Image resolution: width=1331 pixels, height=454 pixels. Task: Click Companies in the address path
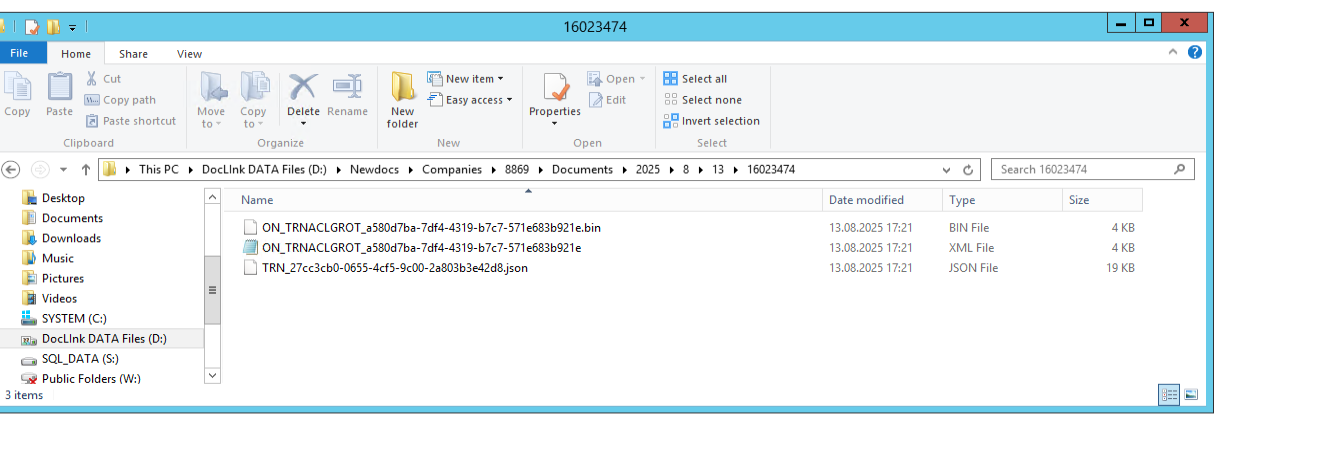(452, 169)
